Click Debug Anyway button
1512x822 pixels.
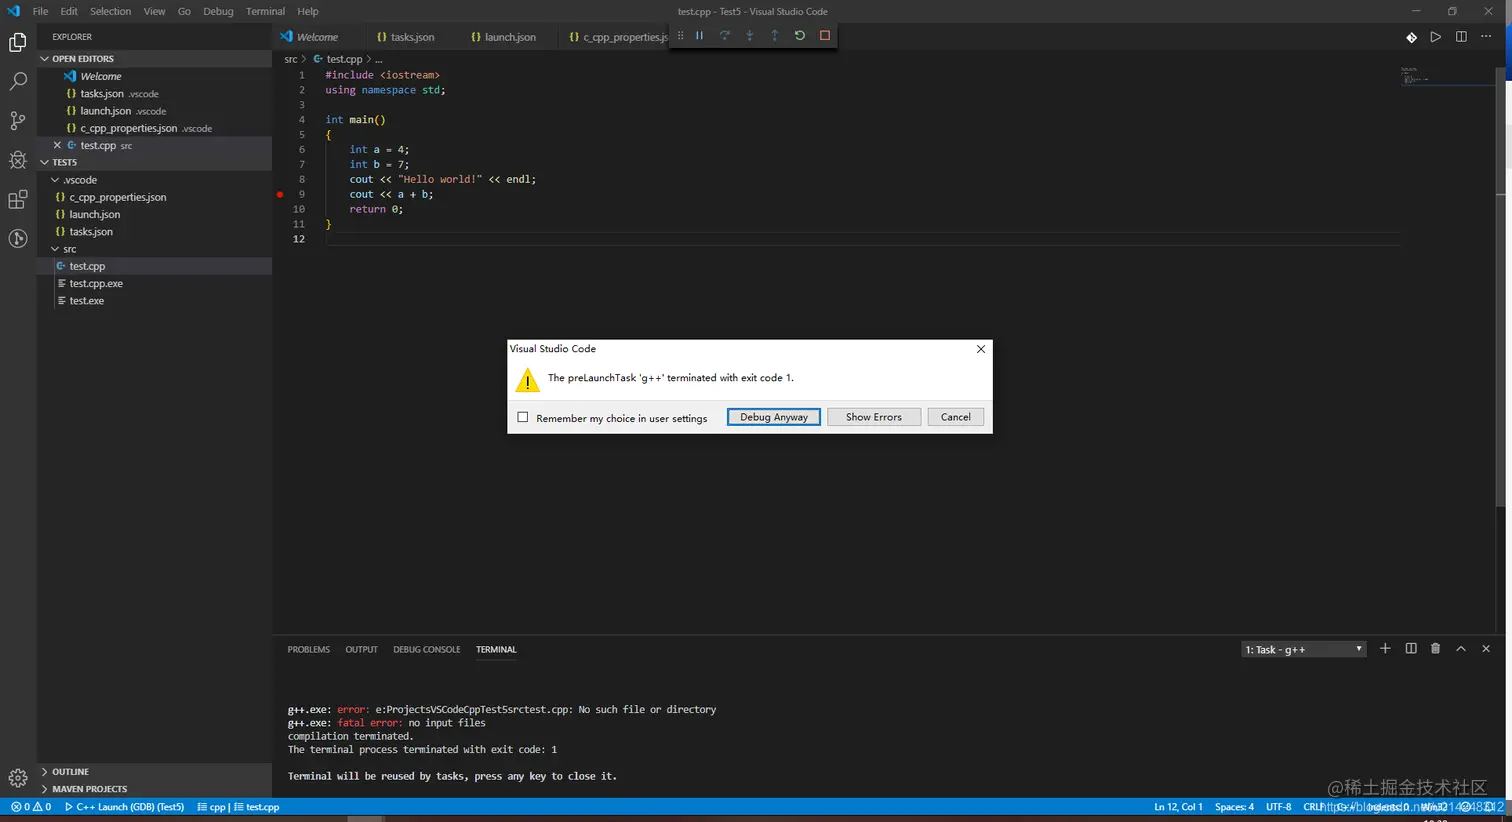coord(774,417)
